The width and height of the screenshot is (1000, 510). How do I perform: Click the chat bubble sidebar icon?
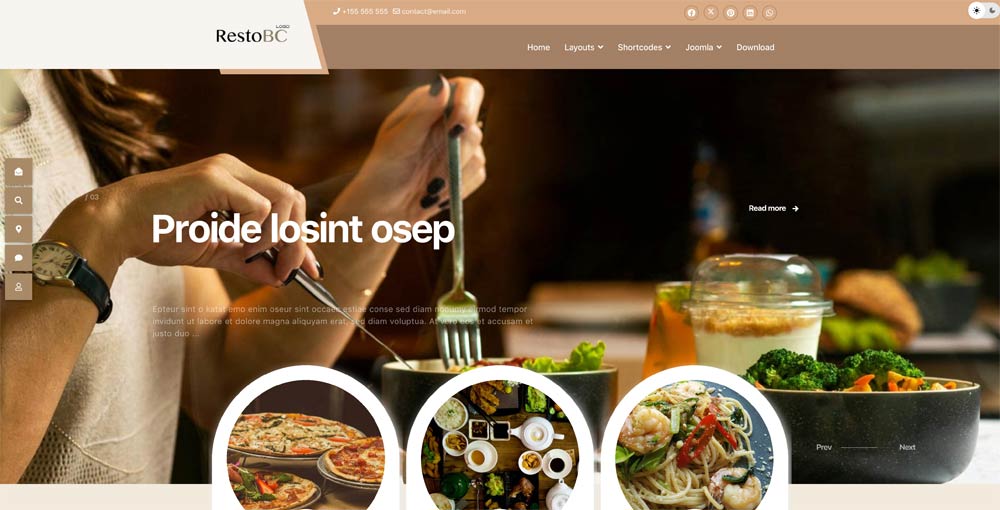(18, 258)
